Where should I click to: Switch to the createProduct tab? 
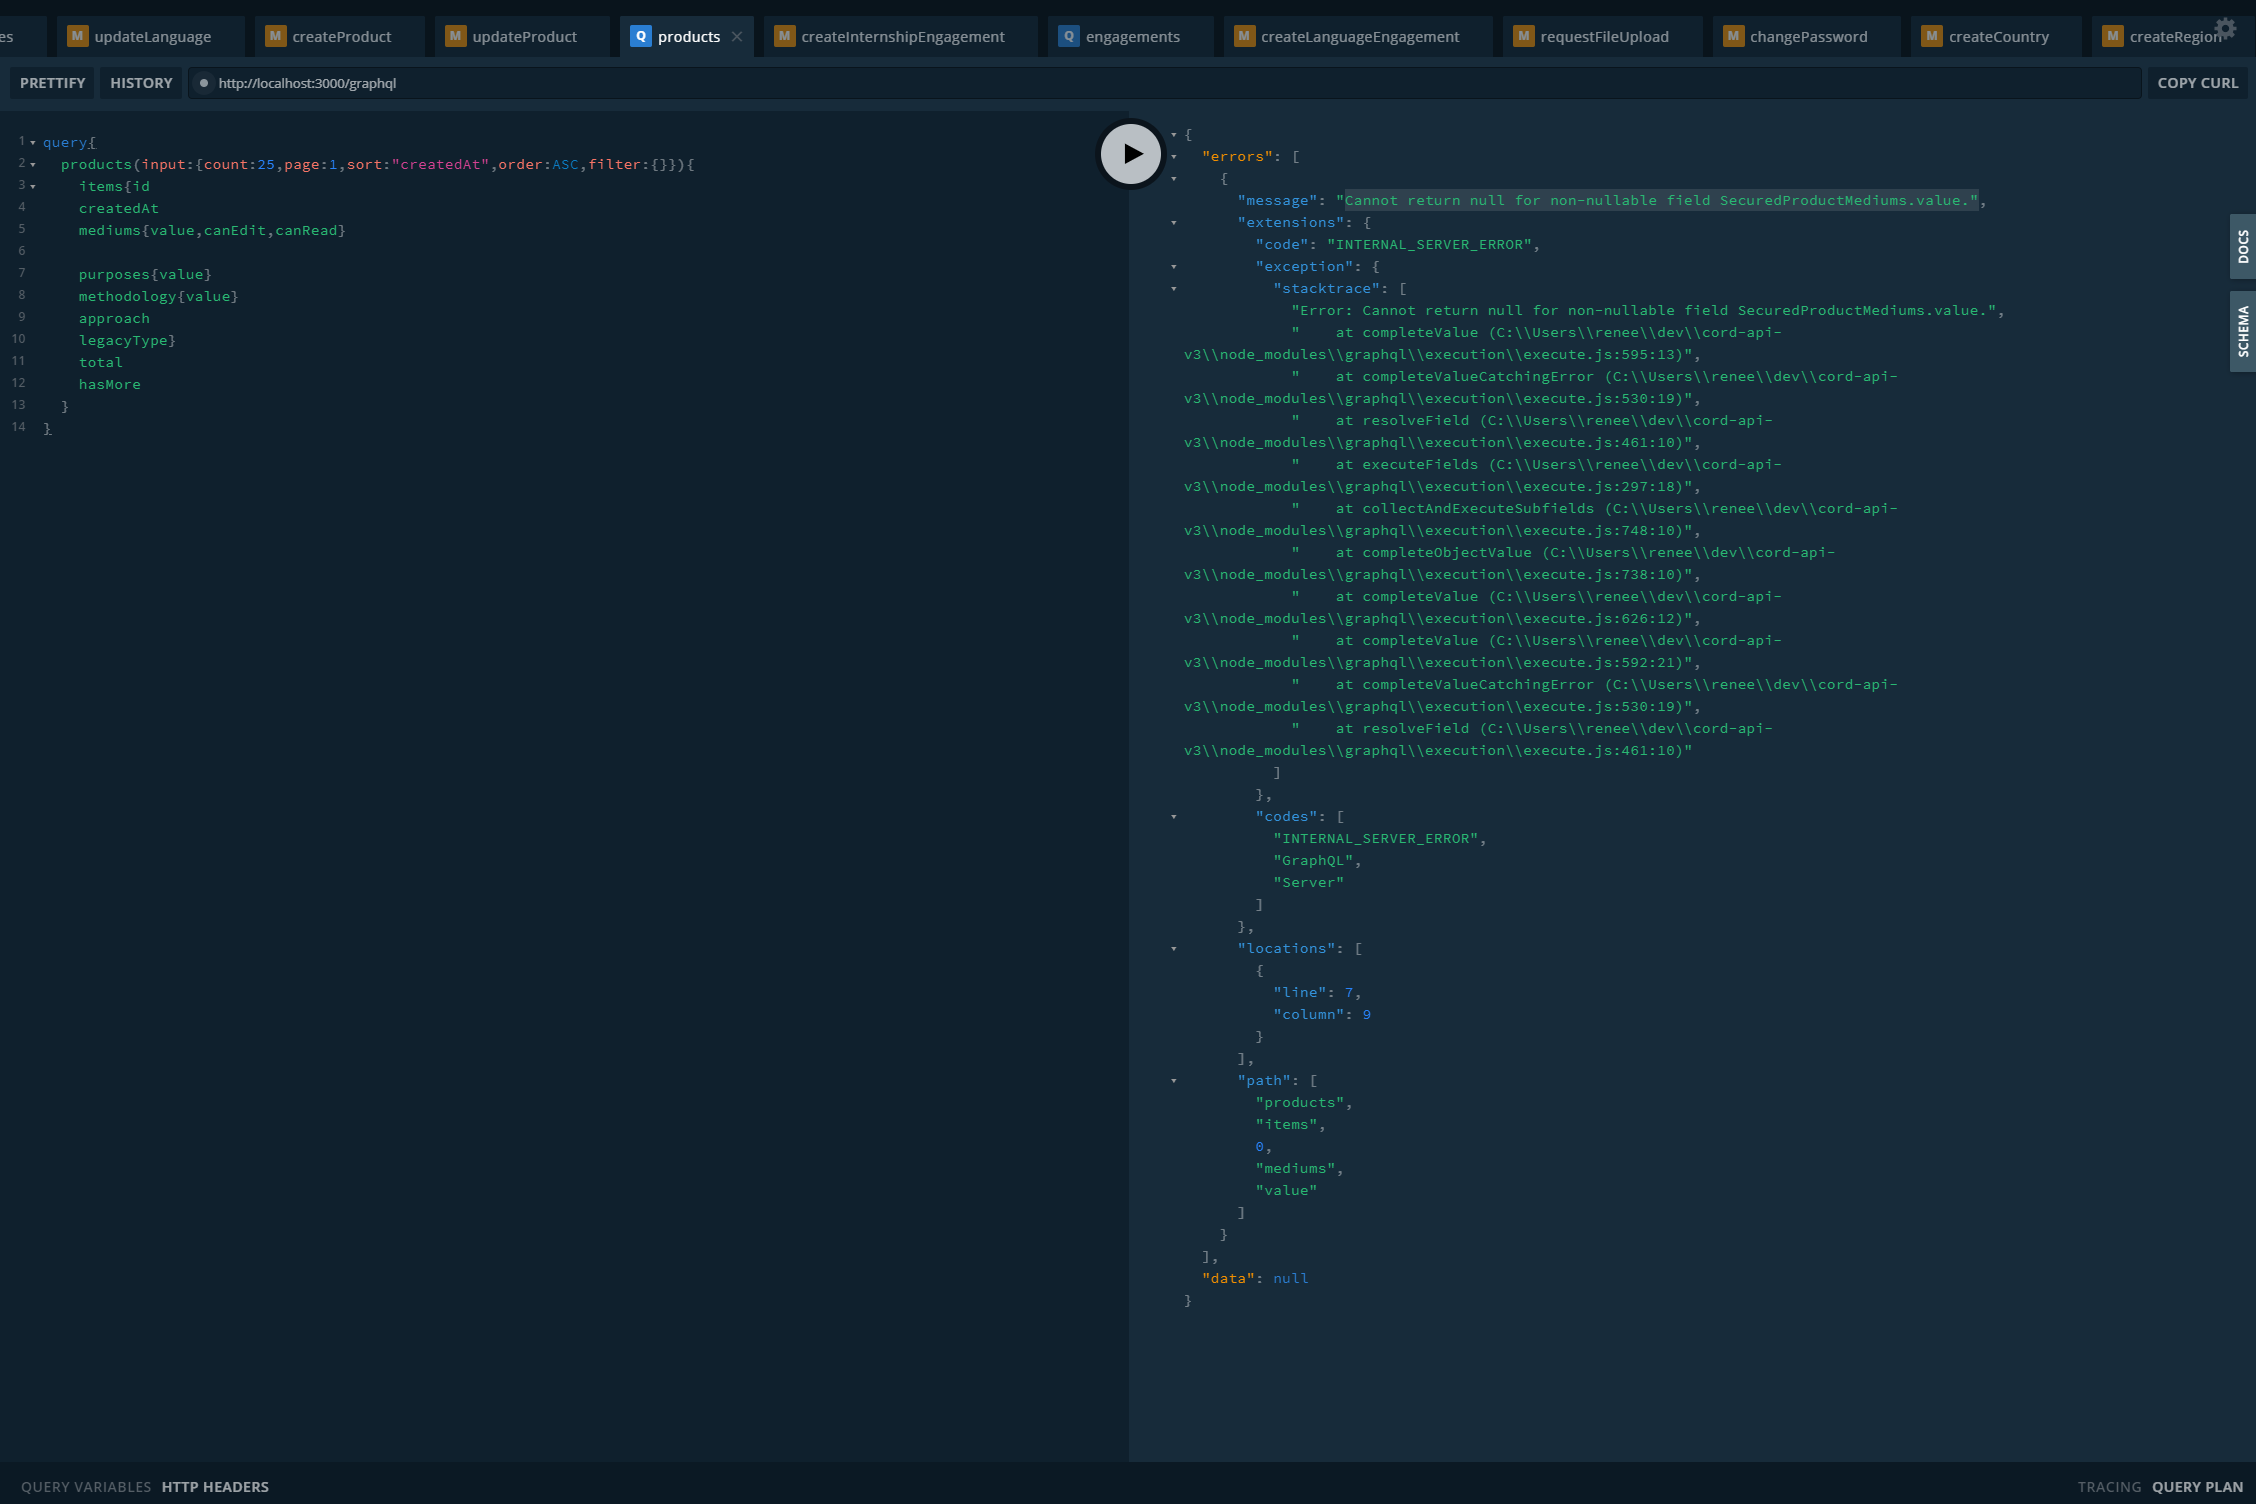340,36
